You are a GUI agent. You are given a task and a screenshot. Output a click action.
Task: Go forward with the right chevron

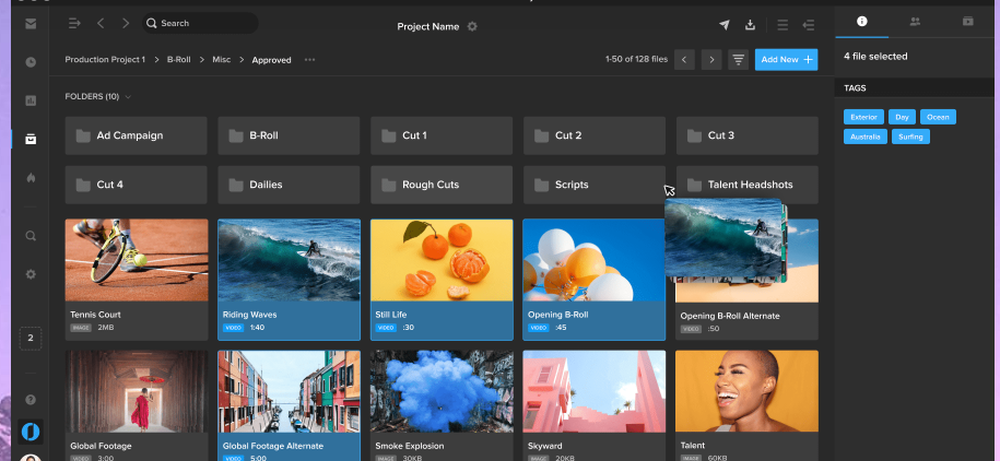click(126, 24)
